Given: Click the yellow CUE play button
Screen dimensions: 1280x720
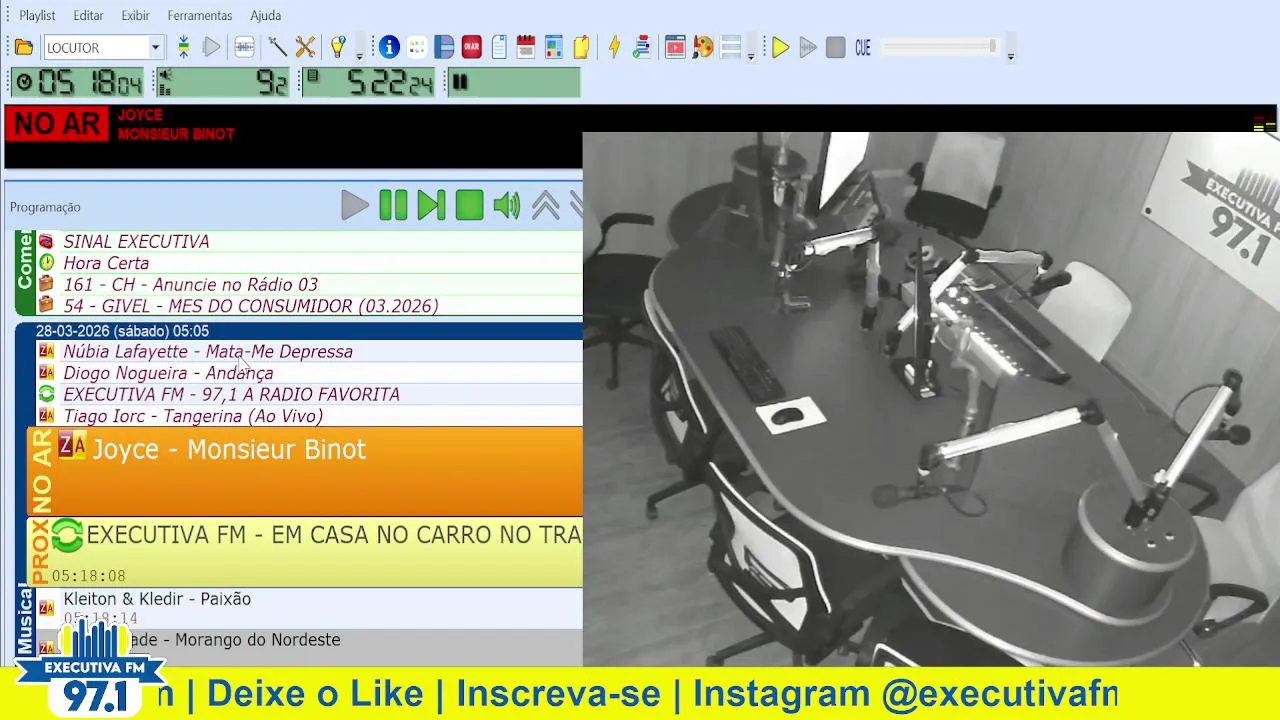Looking at the screenshot, I should (780, 47).
